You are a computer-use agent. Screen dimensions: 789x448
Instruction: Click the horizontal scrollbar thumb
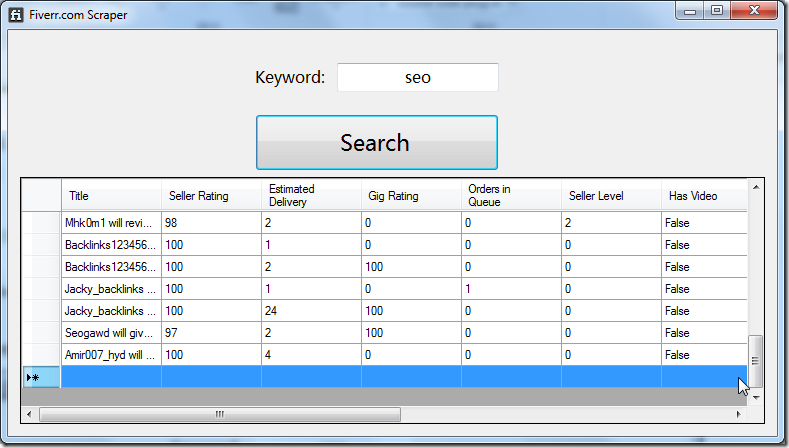click(x=220, y=414)
